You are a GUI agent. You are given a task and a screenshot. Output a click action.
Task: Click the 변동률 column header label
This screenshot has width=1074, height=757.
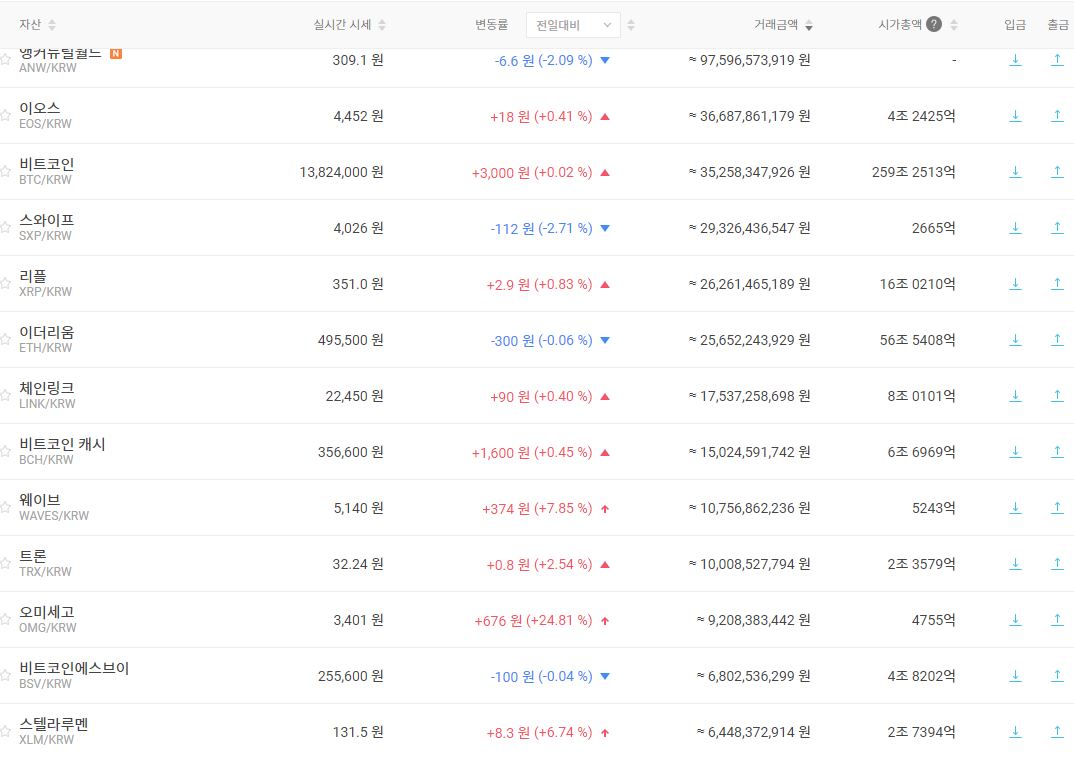point(491,25)
